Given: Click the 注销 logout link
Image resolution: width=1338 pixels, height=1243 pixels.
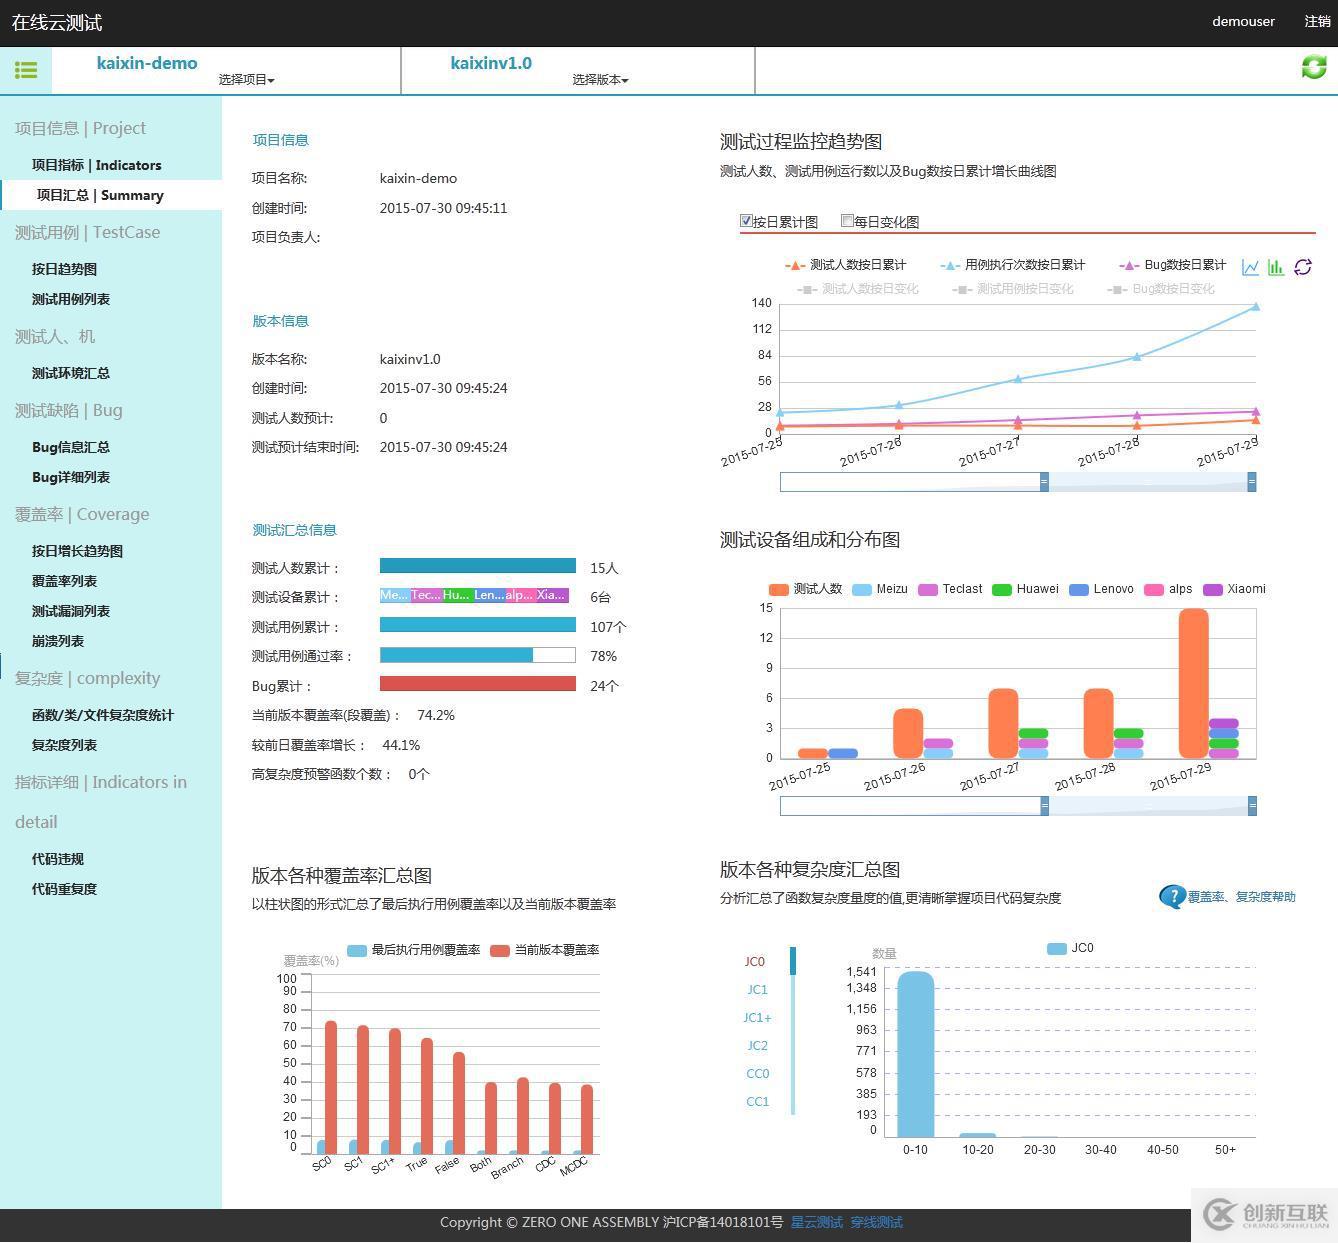Looking at the screenshot, I should (x=1318, y=21).
